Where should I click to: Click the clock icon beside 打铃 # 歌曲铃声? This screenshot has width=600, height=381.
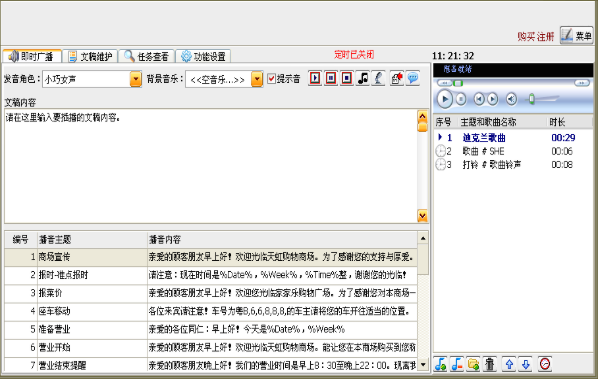[x=440, y=164]
